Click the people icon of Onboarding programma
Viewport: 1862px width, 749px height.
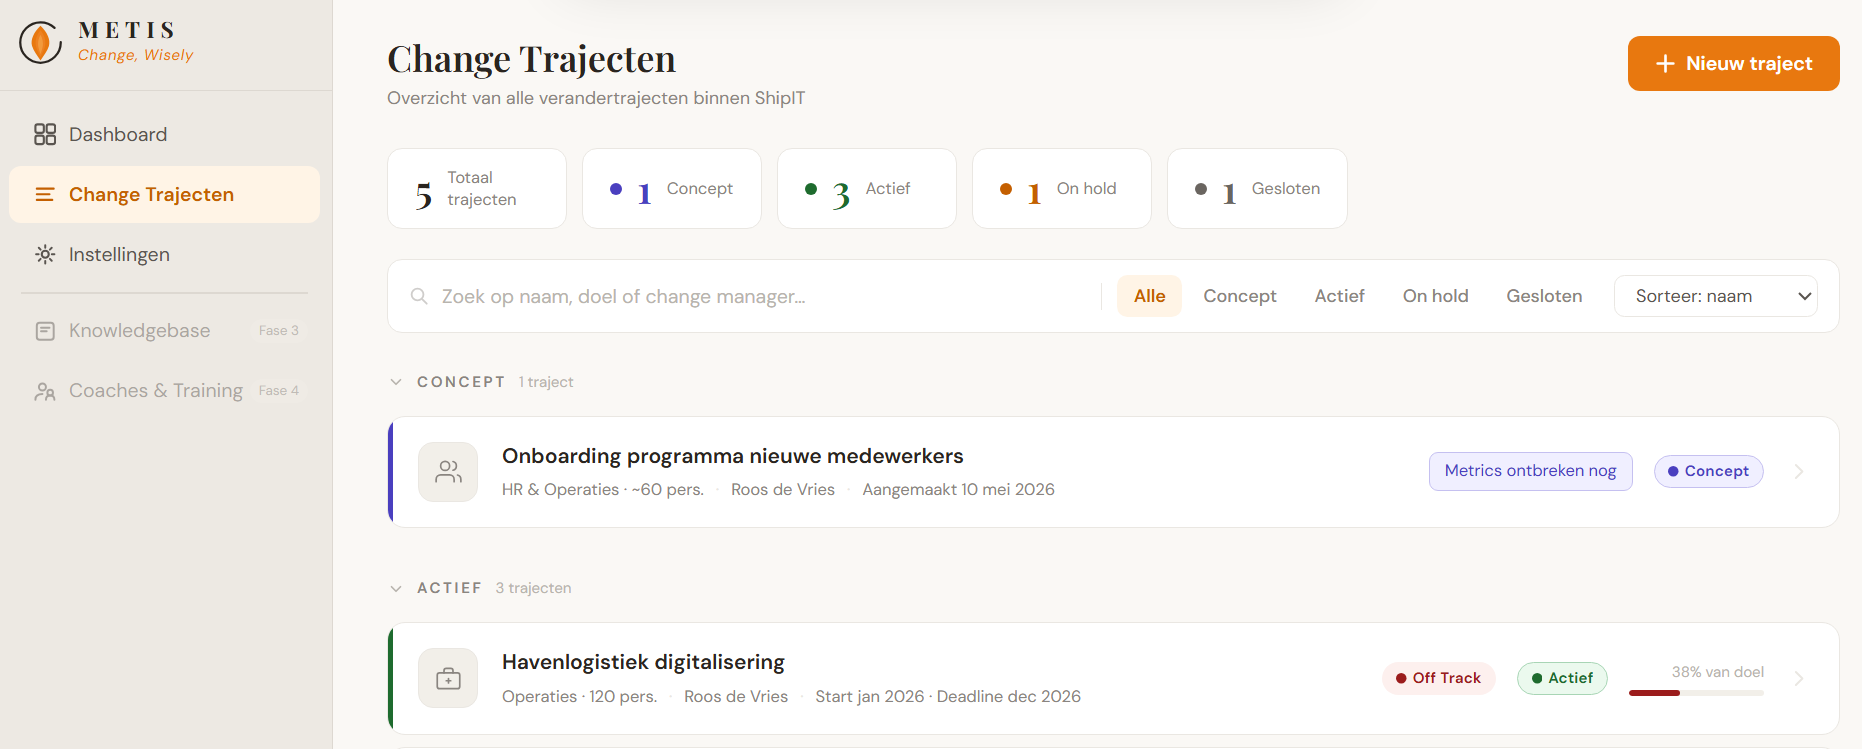(x=448, y=472)
